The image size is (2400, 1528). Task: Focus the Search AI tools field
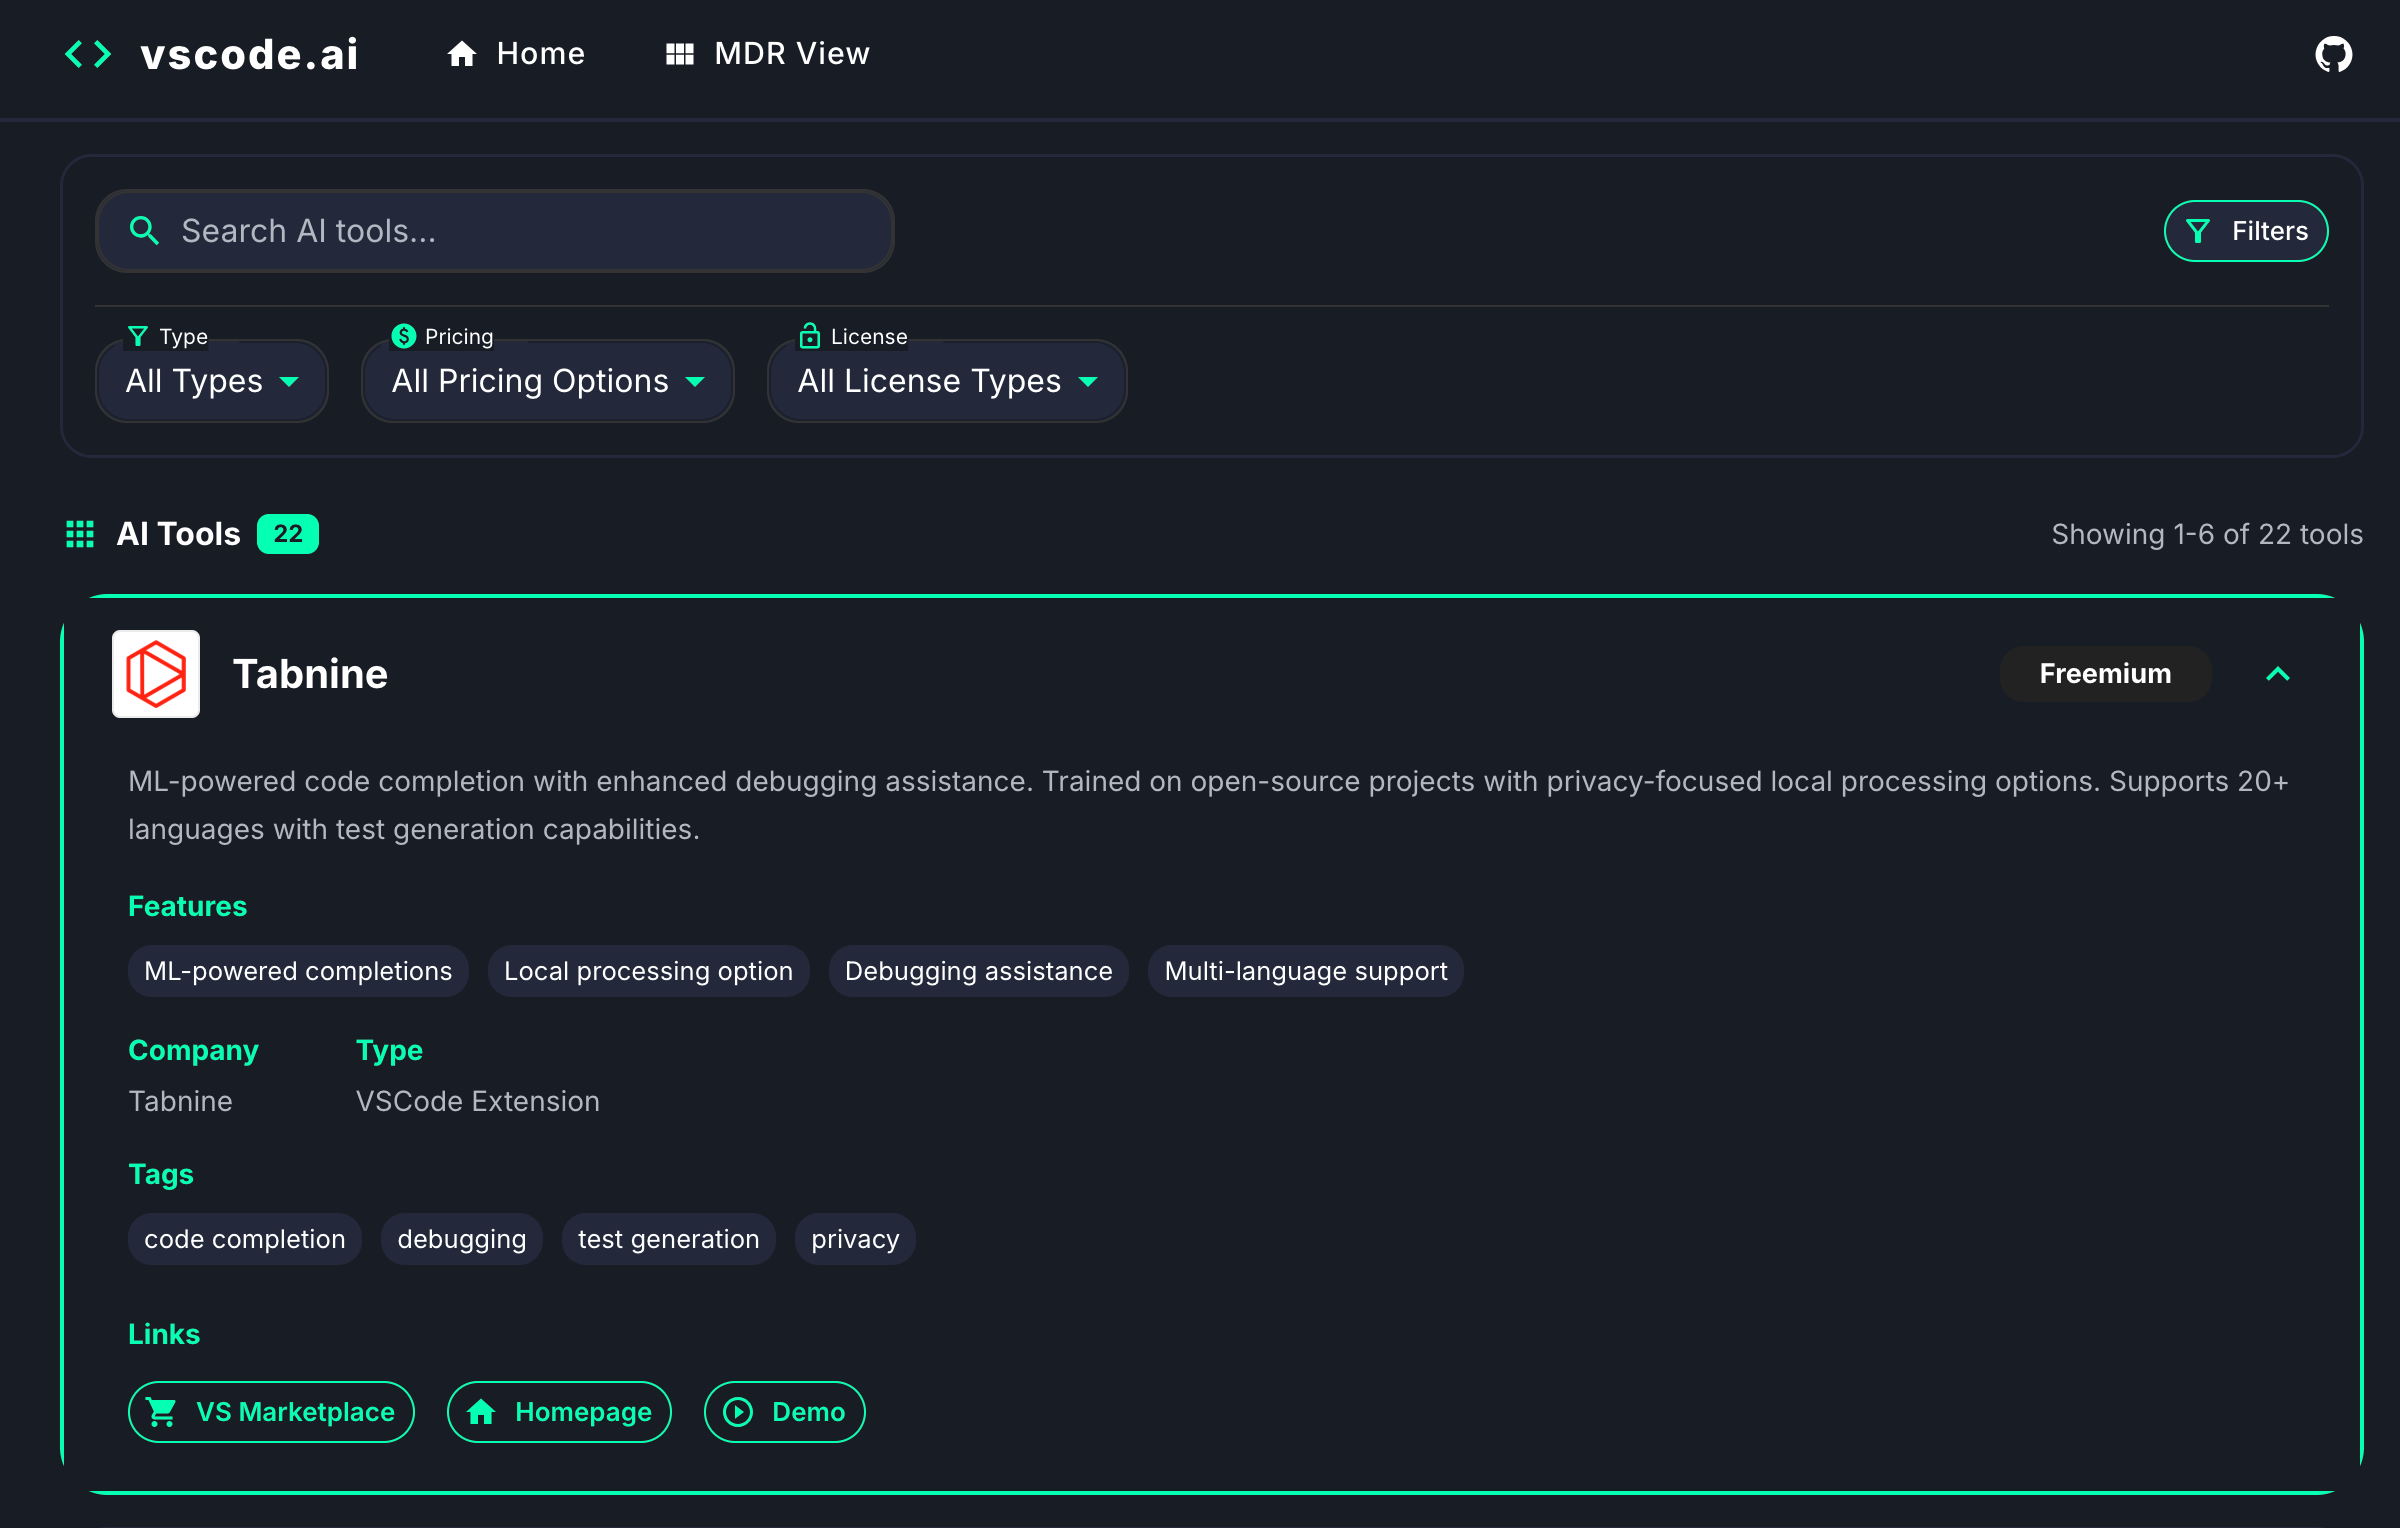point(520,231)
